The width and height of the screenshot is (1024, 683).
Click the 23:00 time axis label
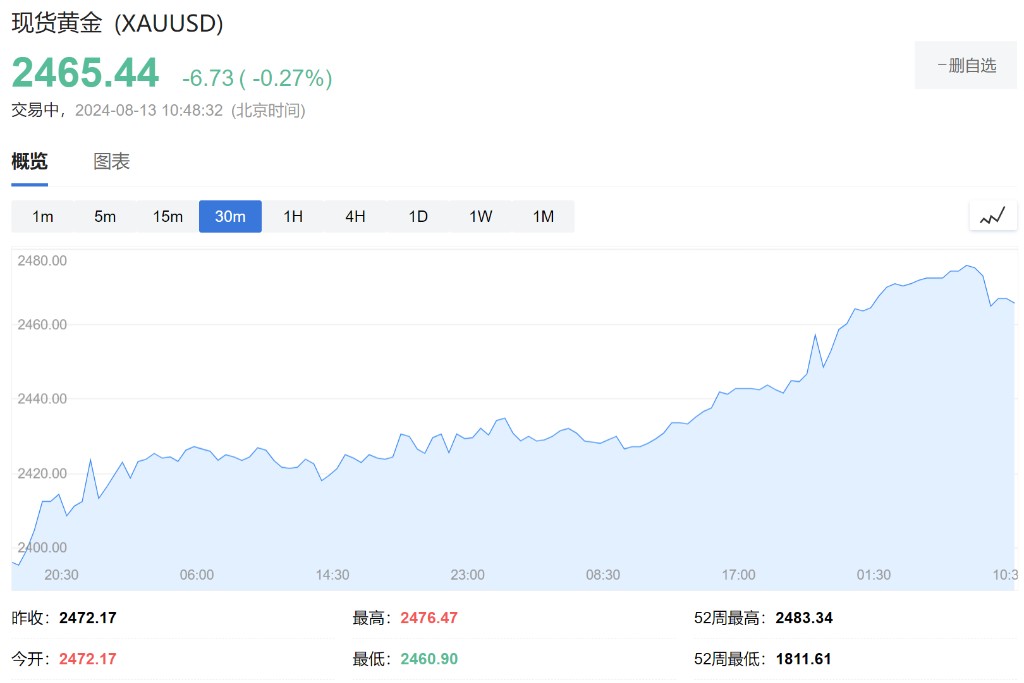[x=467, y=575]
